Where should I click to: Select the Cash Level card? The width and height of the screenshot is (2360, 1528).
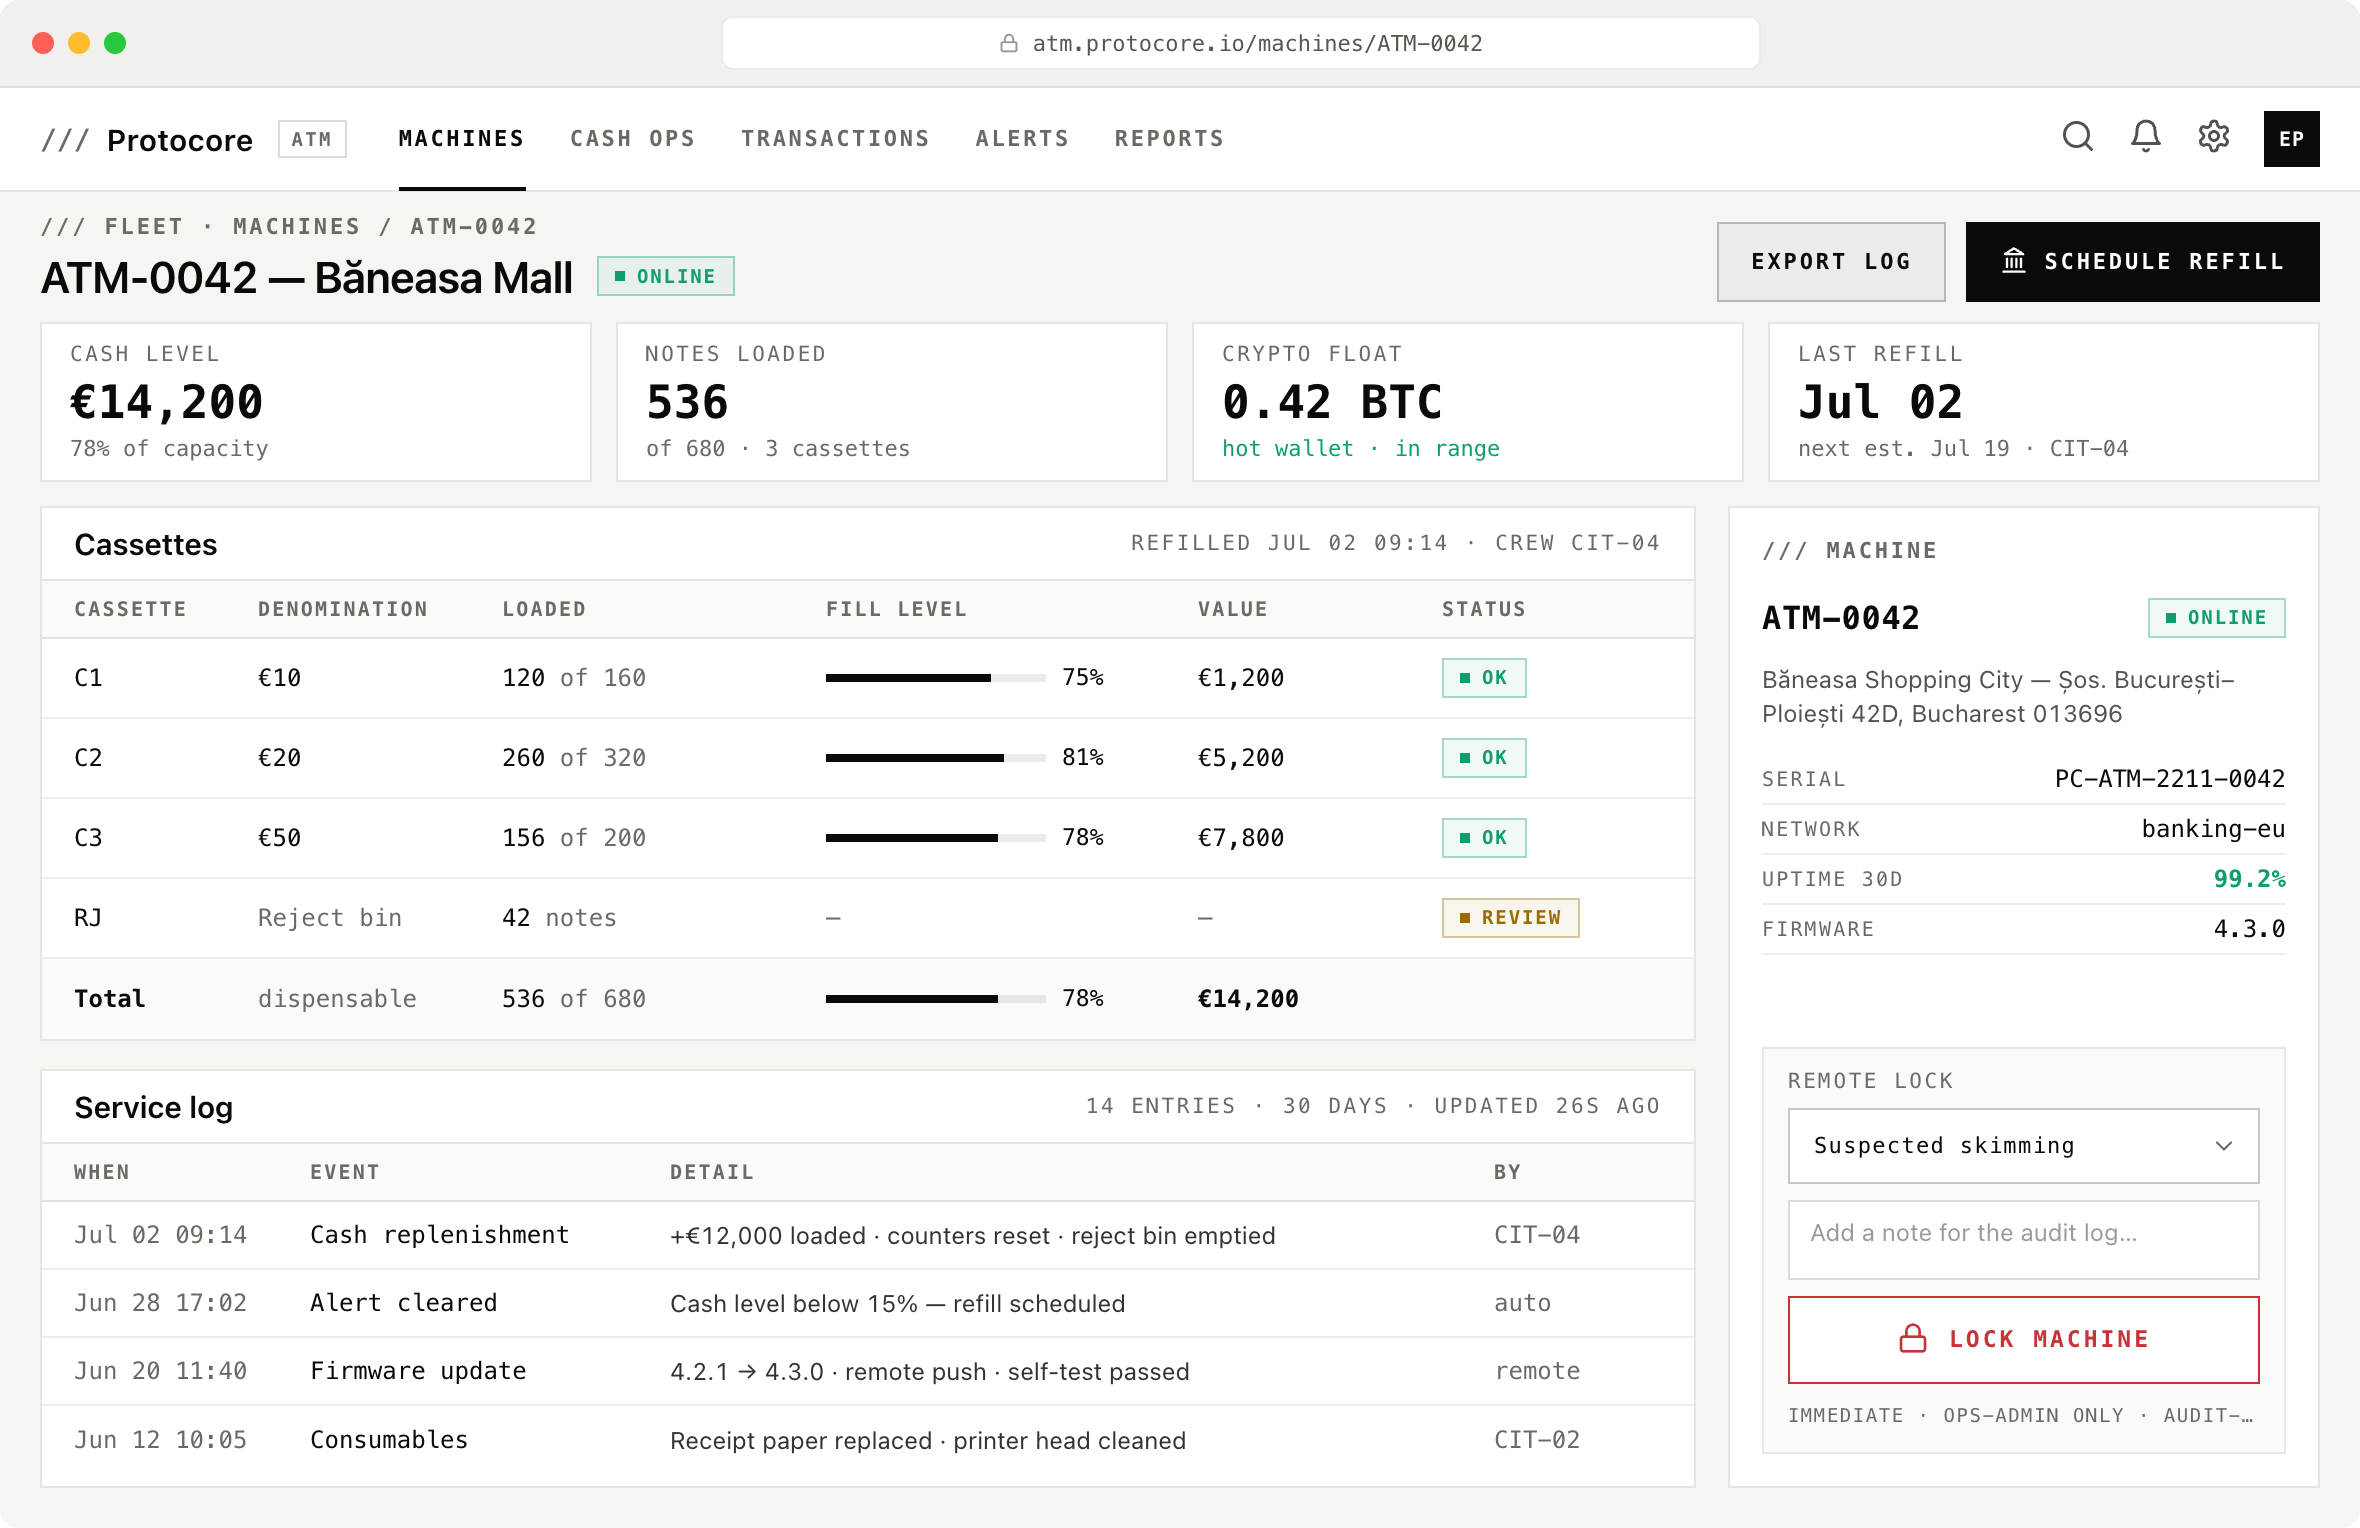pos(316,402)
